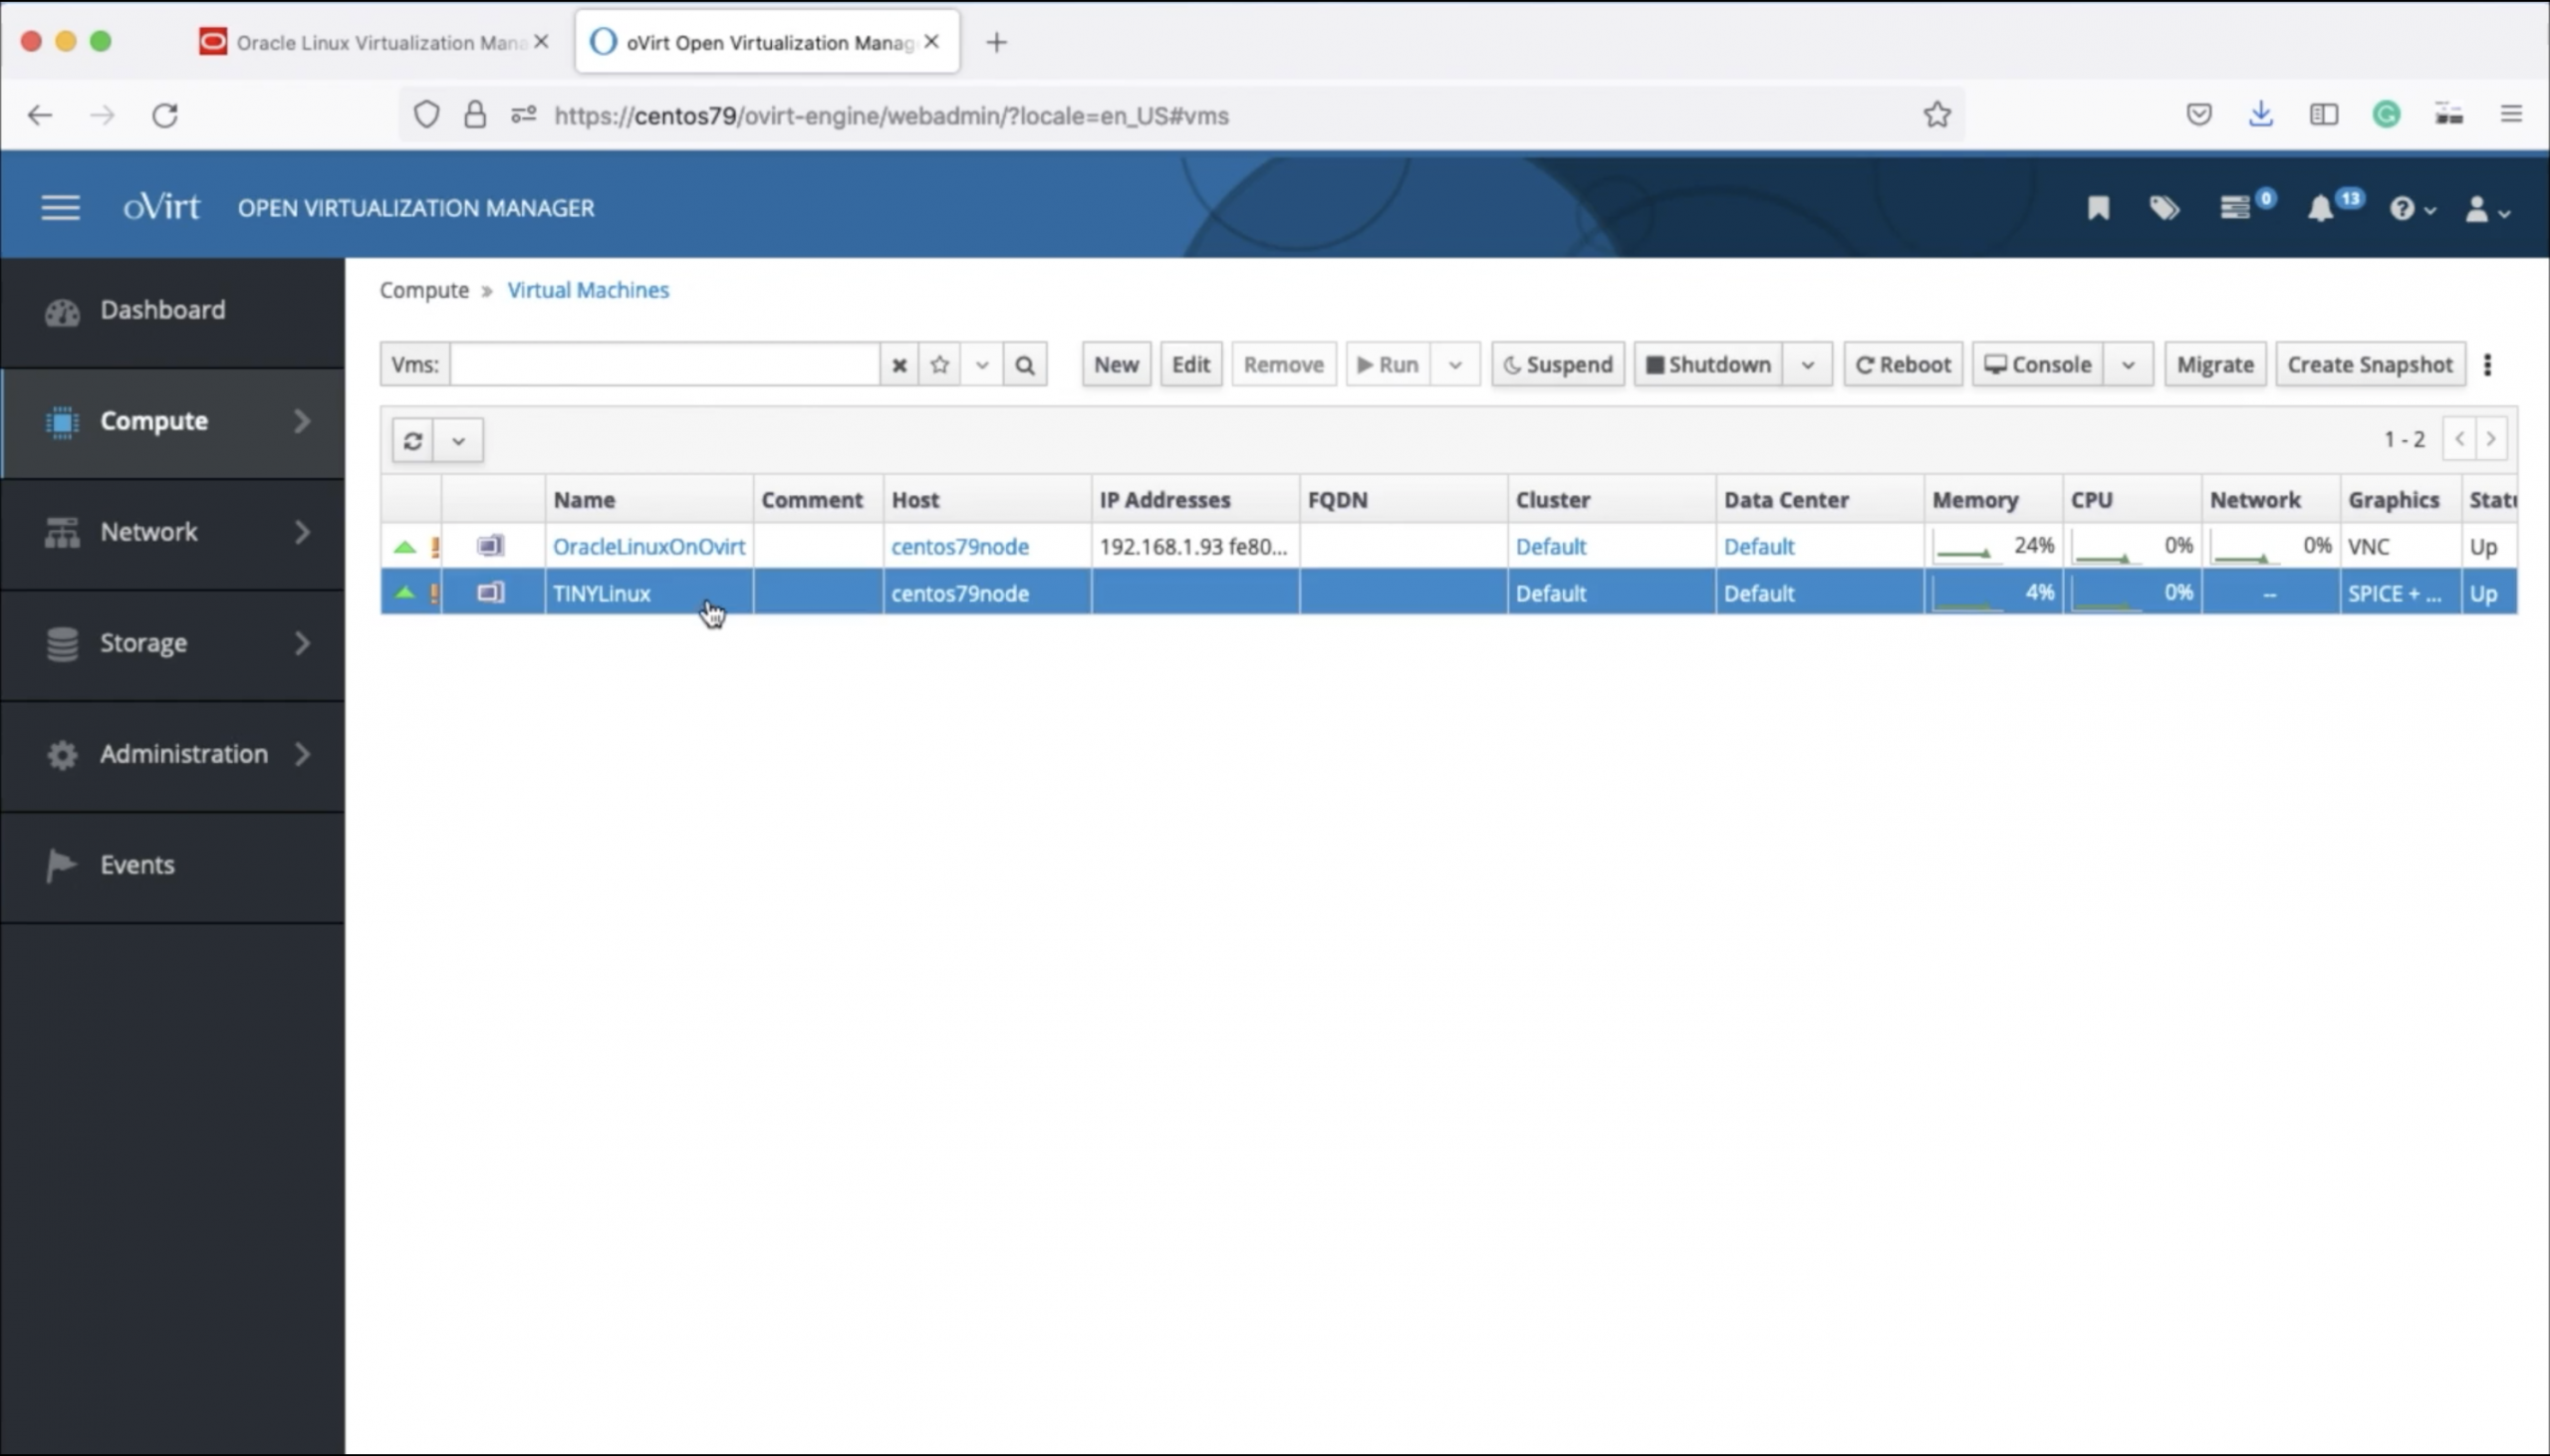
Task: Click the bookmarks icon in the top bar
Action: (x=2098, y=207)
